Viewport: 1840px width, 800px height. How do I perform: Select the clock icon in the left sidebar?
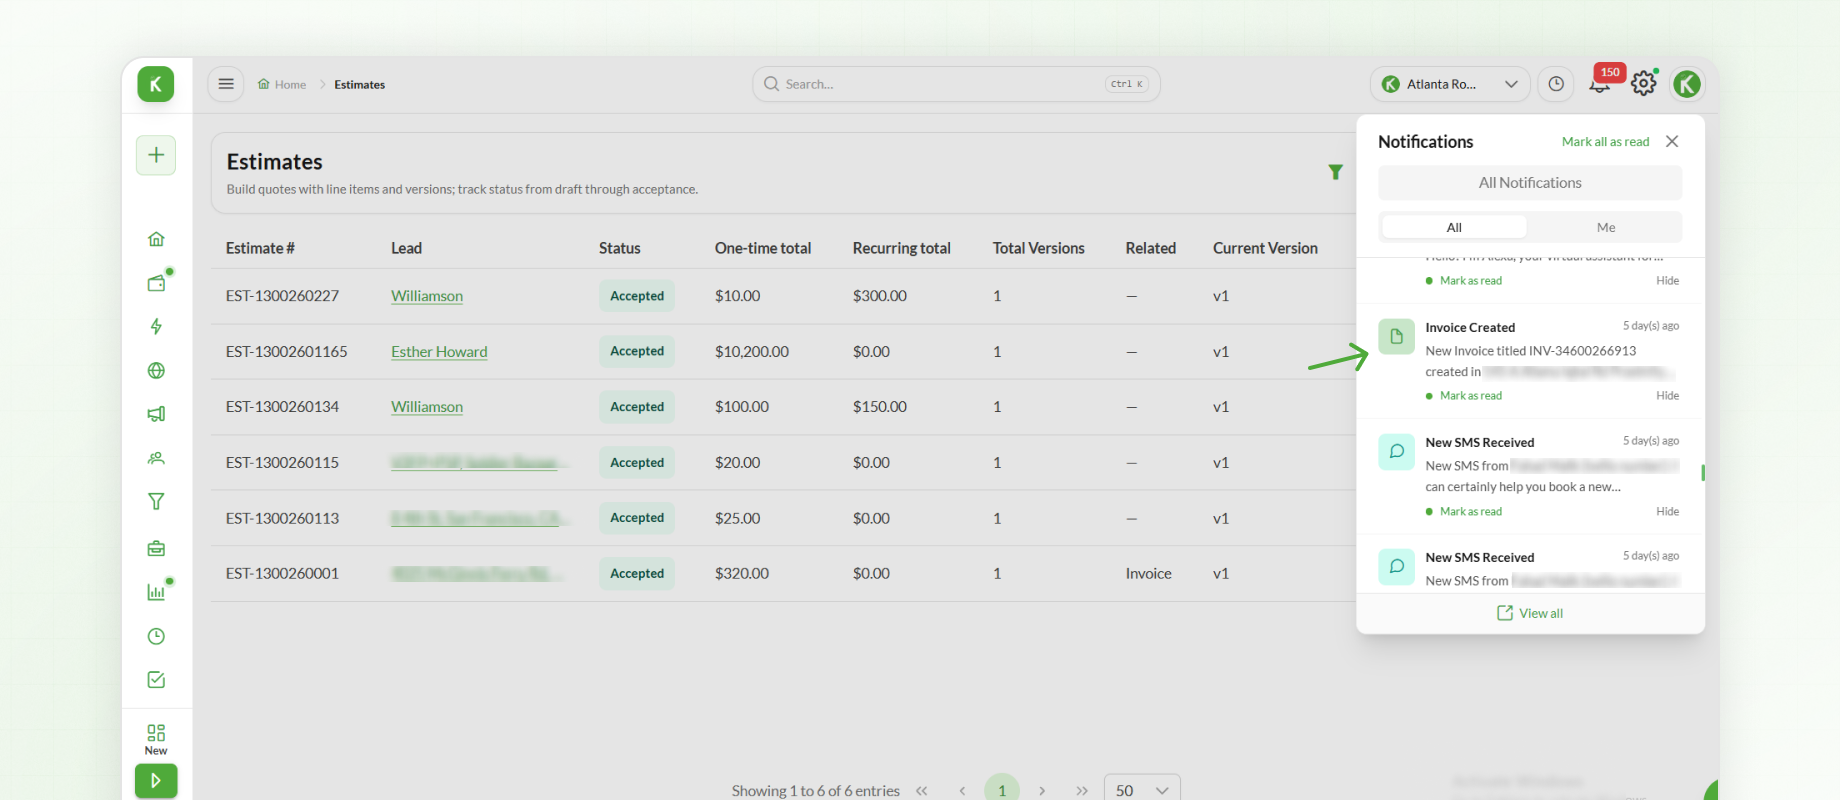coord(156,636)
